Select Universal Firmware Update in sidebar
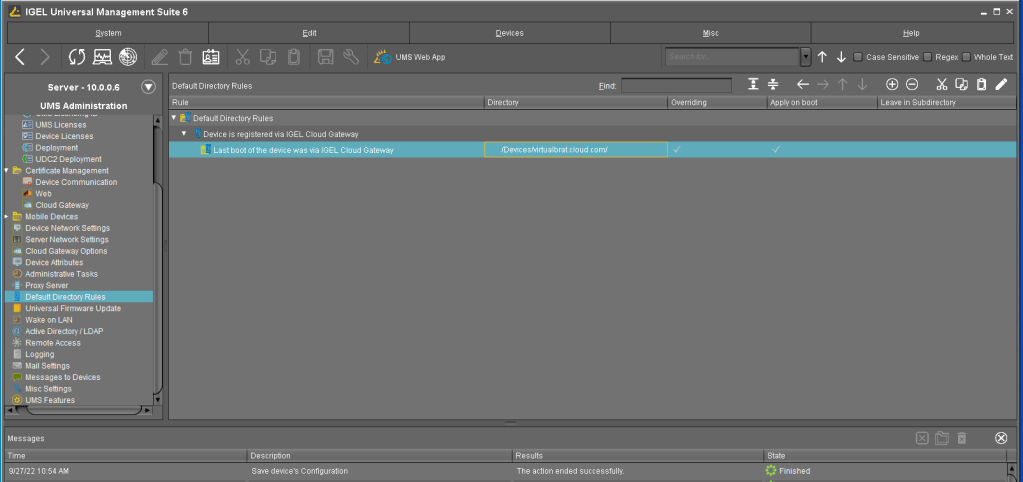The image size is (1023, 482). [x=73, y=308]
